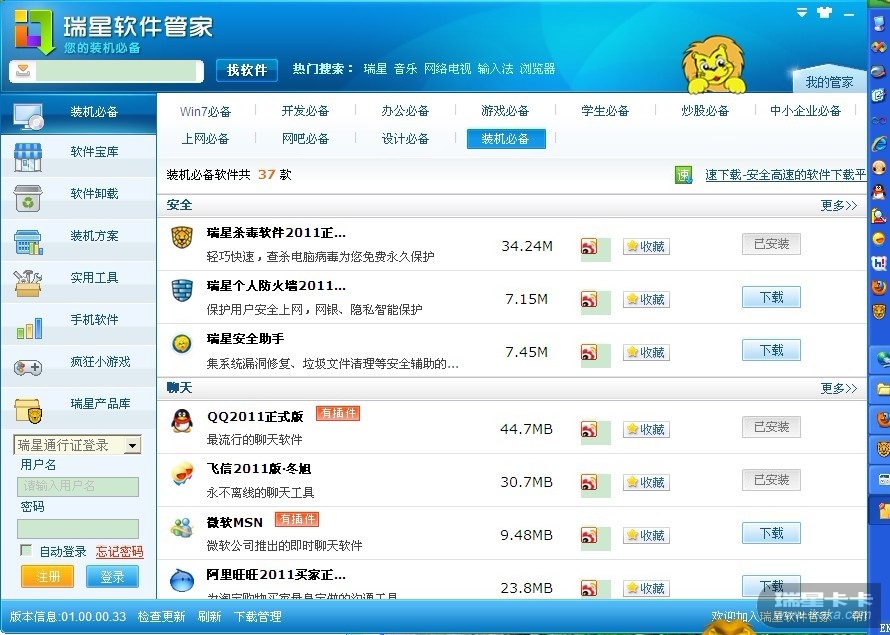Image resolution: width=890 pixels, height=635 pixels.
Task: Add 飞信2011版 to 收藏
Action: click(646, 482)
